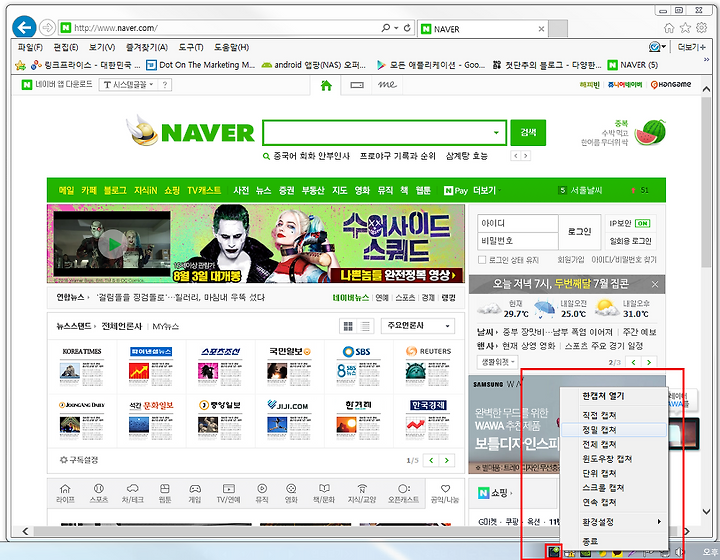This screenshot has width=720, height=560.
Task: Click the green 검색 button
Action: (x=528, y=133)
